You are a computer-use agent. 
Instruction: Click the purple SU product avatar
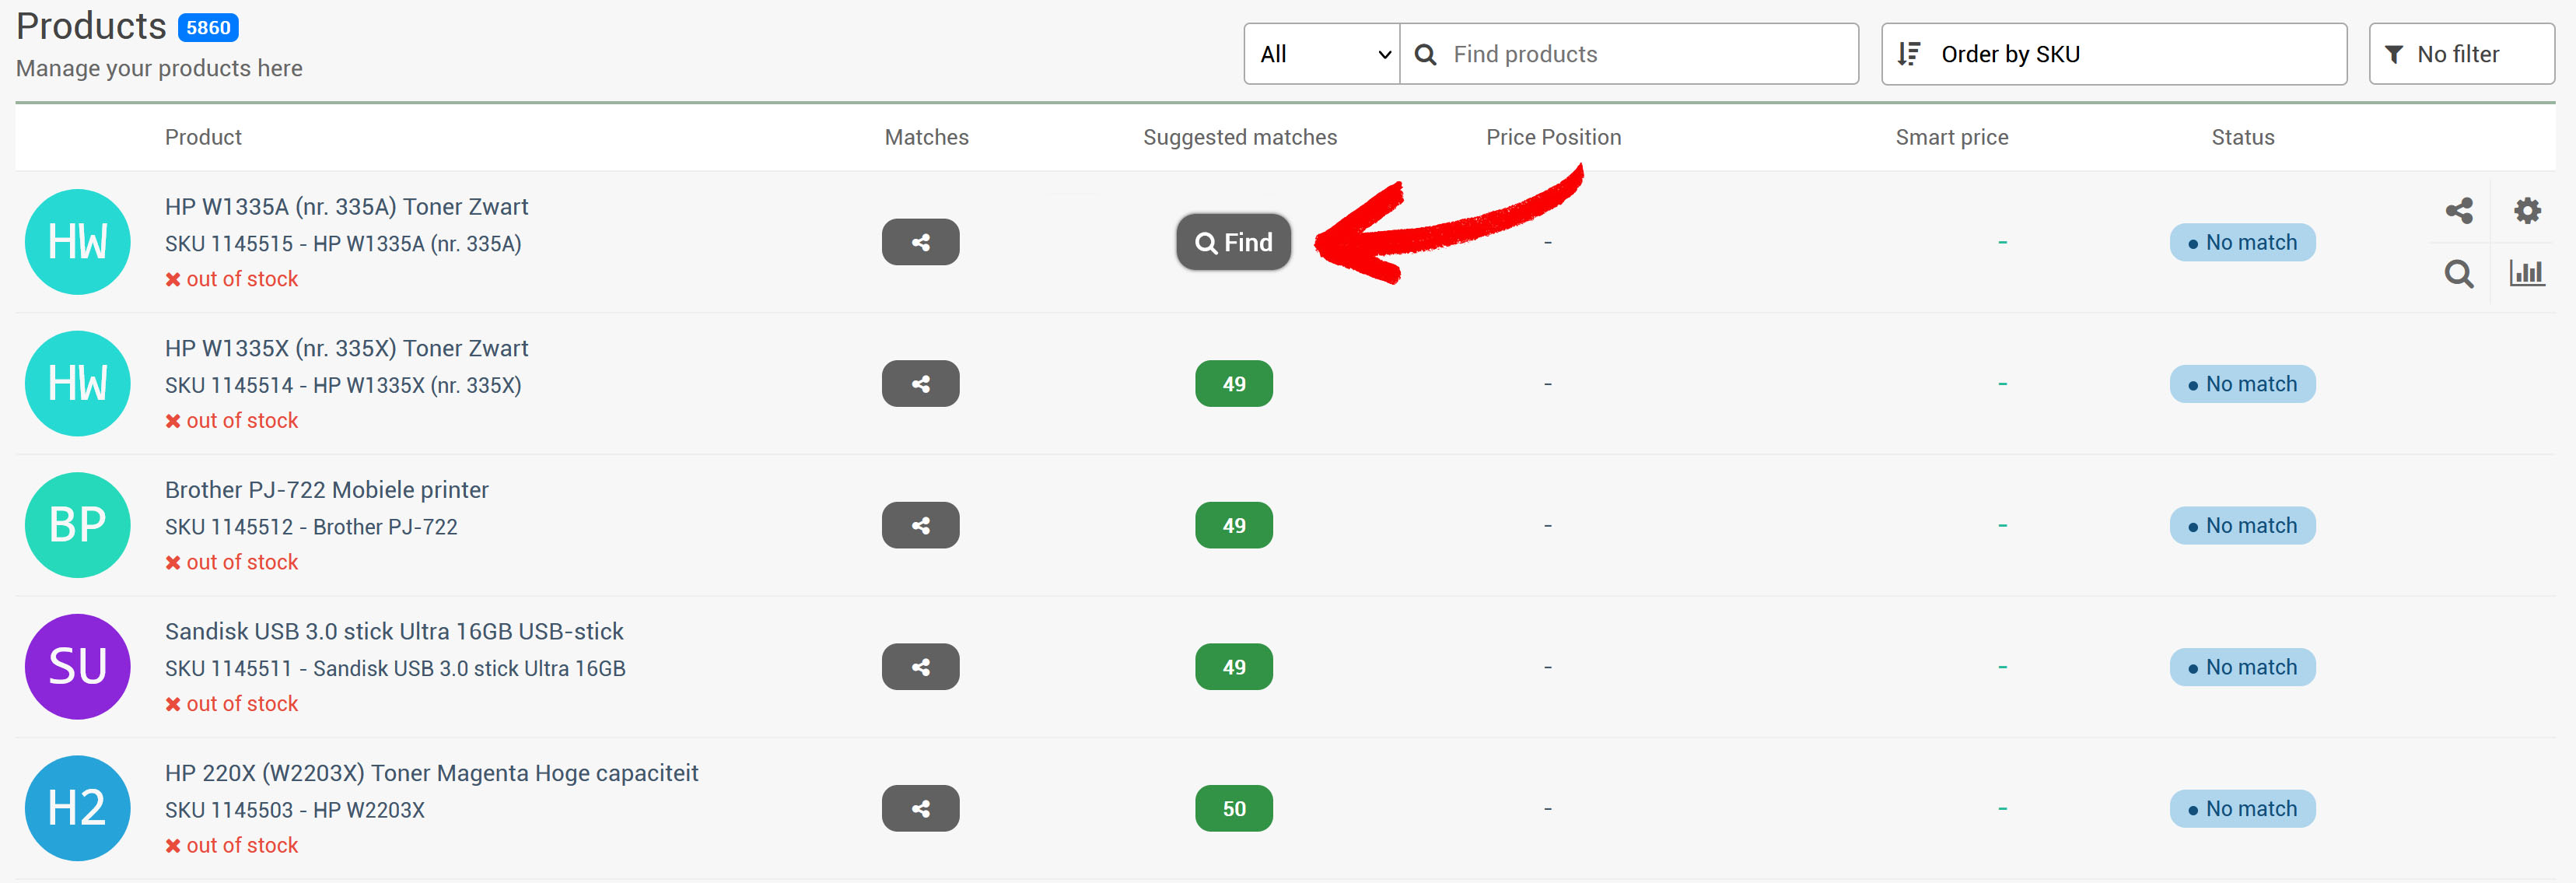tap(78, 667)
